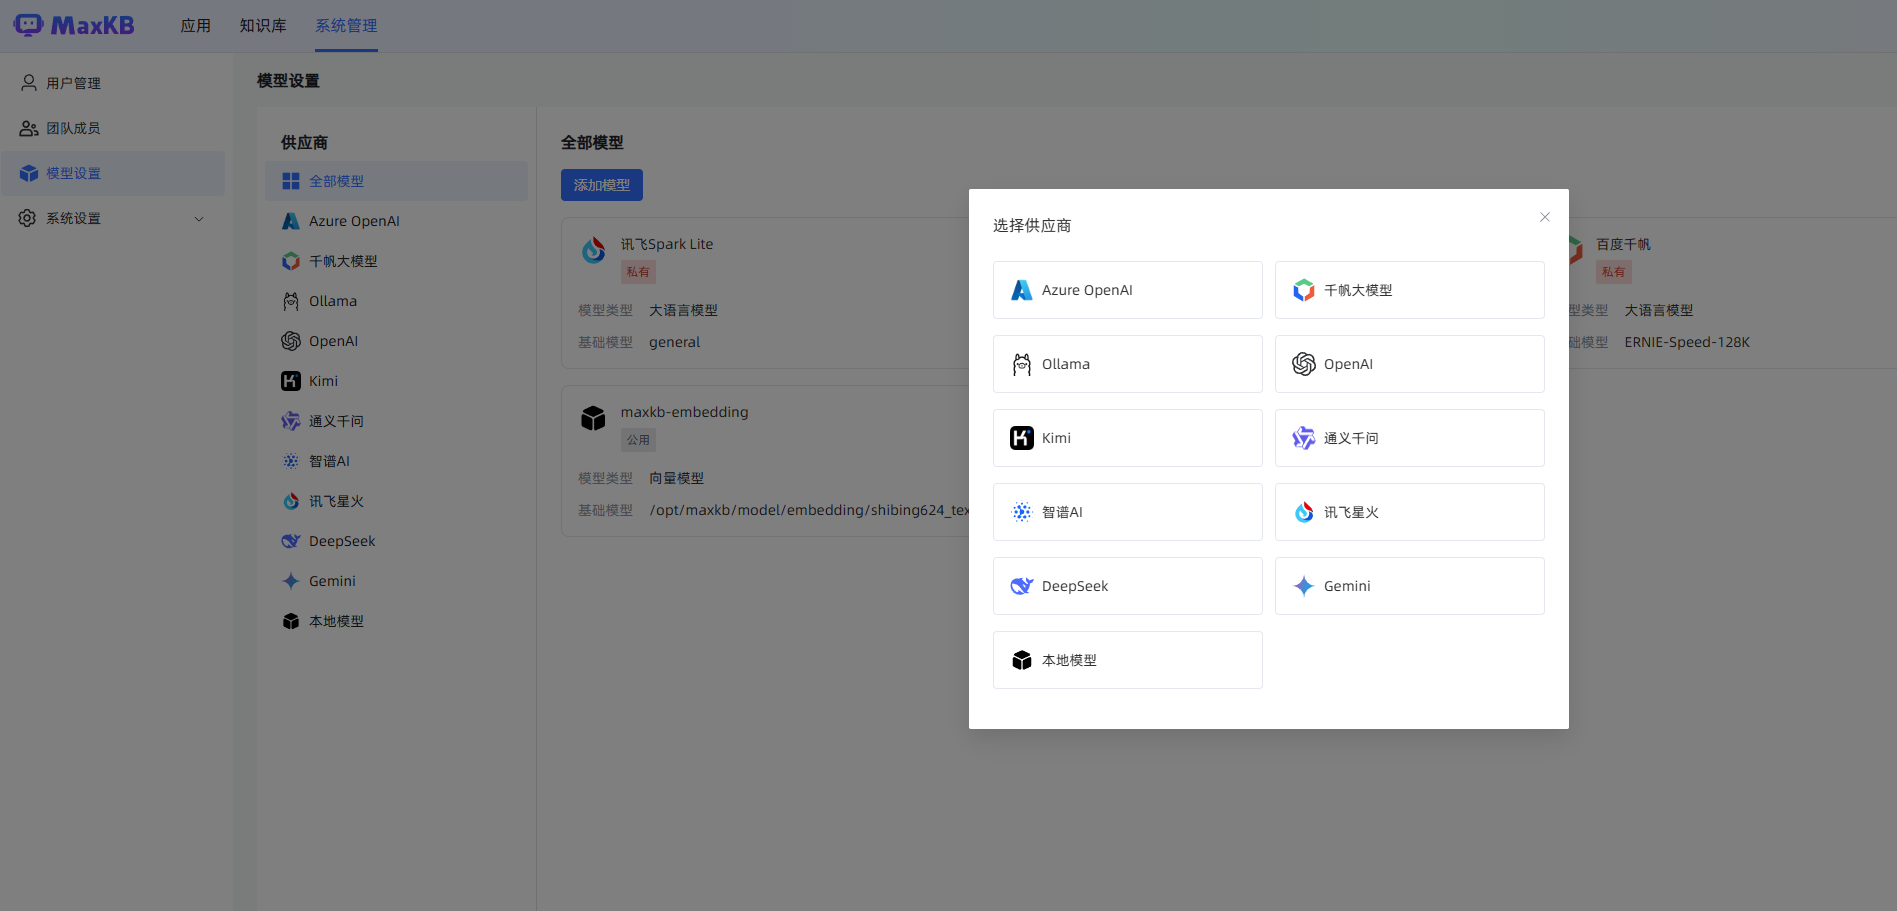The width and height of the screenshot is (1897, 911).
Task: Select the OpenAI logo in dialog
Action: (1303, 364)
